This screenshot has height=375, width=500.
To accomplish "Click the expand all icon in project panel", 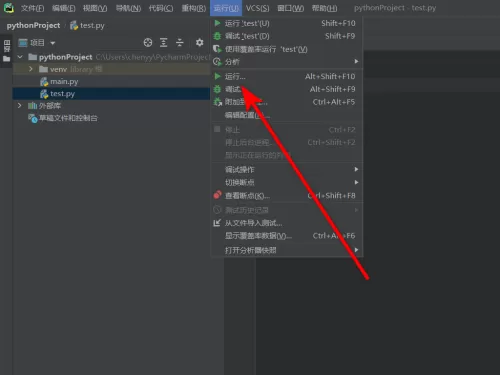I will [163, 42].
